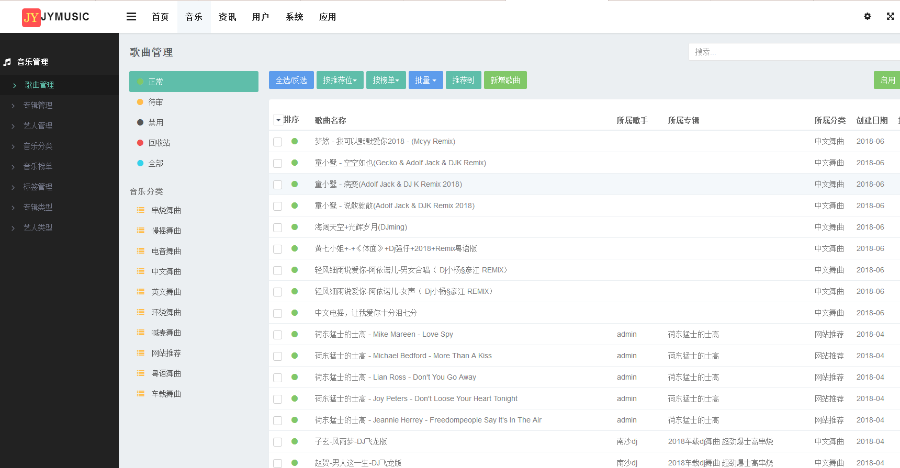Open the 用户 menu in top navigation

tap(260, 17)
